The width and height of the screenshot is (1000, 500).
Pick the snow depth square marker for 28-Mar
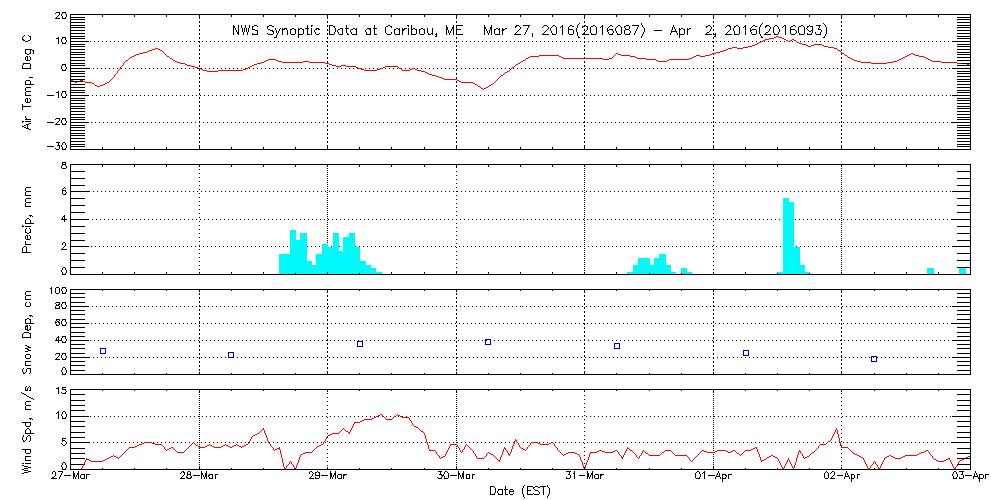(231, 355)
